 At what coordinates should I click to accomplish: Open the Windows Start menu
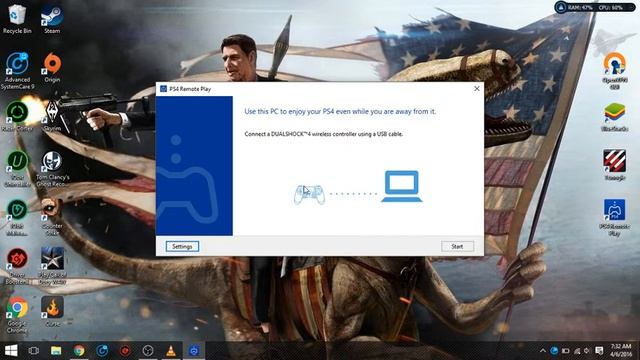pyautogui.click(x=11, y=351)
